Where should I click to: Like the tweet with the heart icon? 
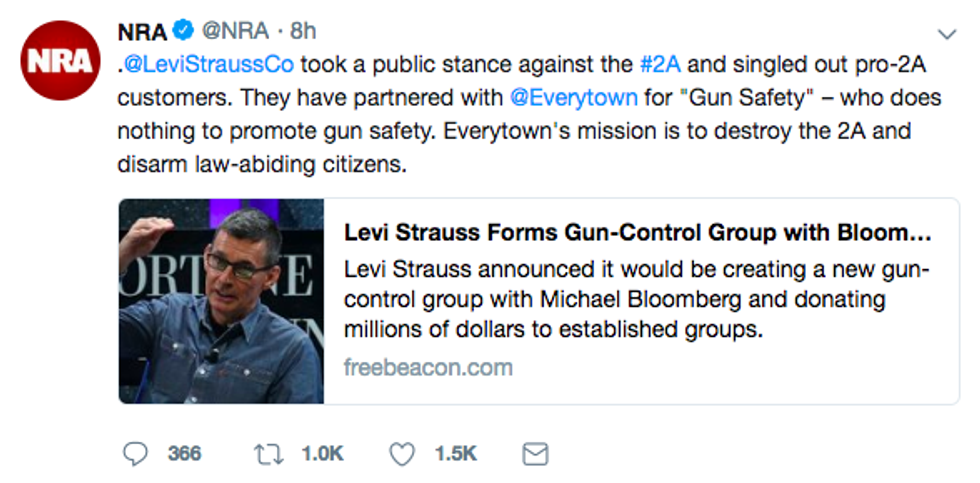(401, 454)
